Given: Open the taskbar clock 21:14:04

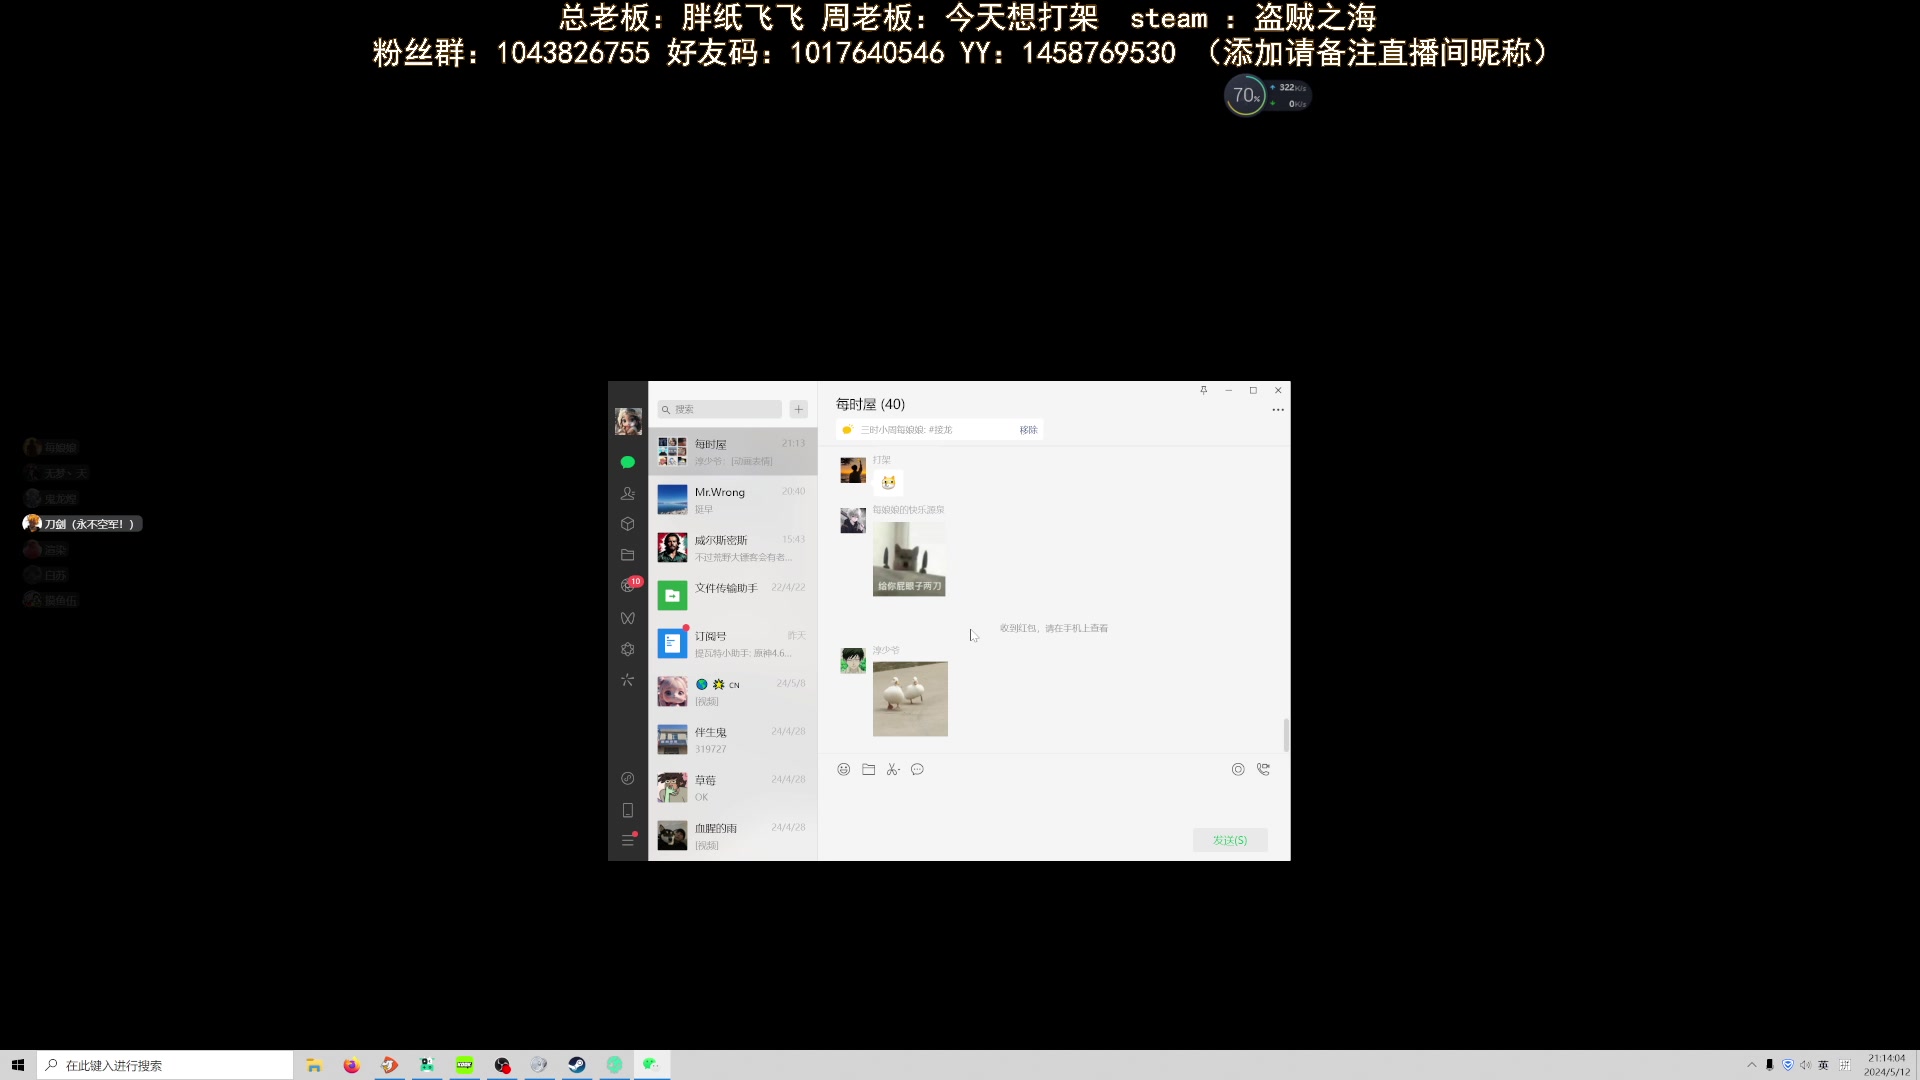Looking at the screenshot, I should [1887, 1065].
